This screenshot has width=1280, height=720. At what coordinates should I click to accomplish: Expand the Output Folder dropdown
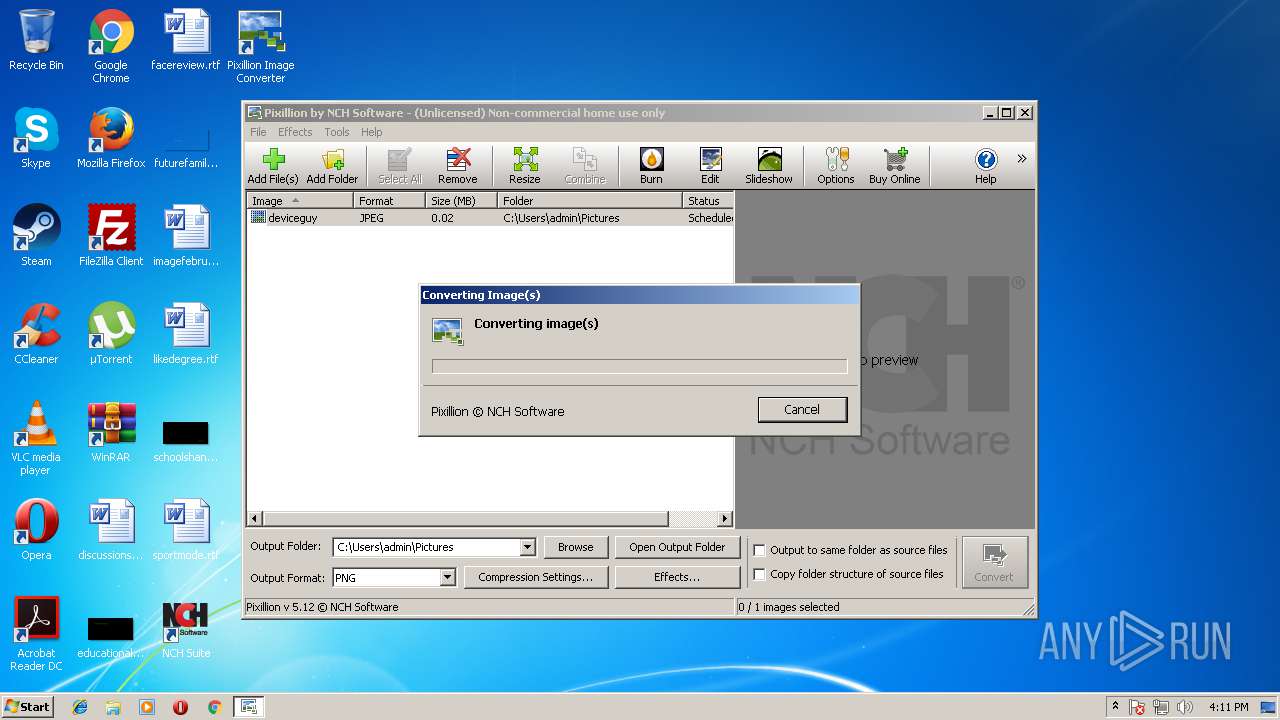point(527,547)
